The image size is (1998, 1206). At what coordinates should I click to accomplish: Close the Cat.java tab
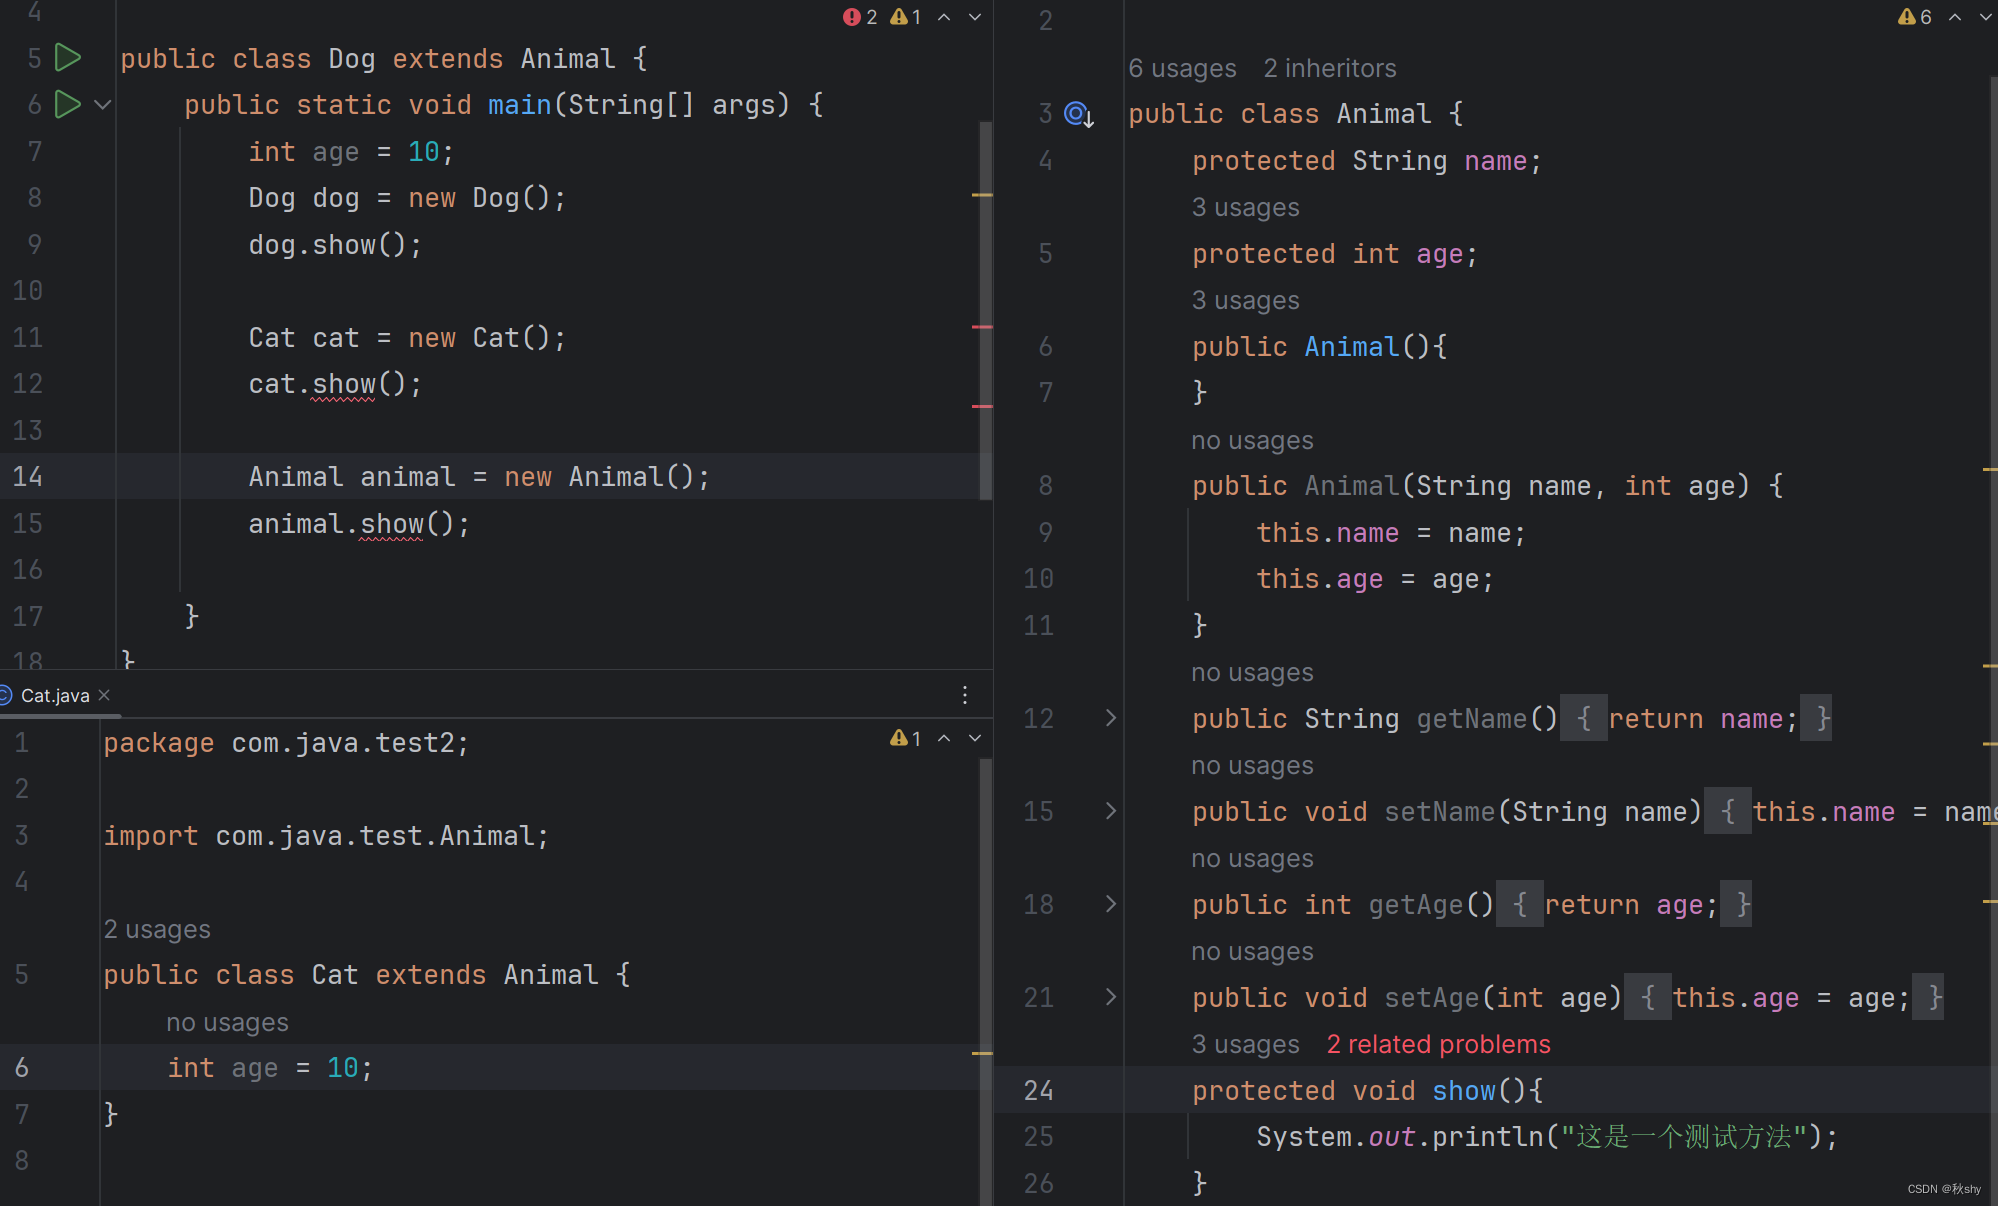tap(104, 695)
